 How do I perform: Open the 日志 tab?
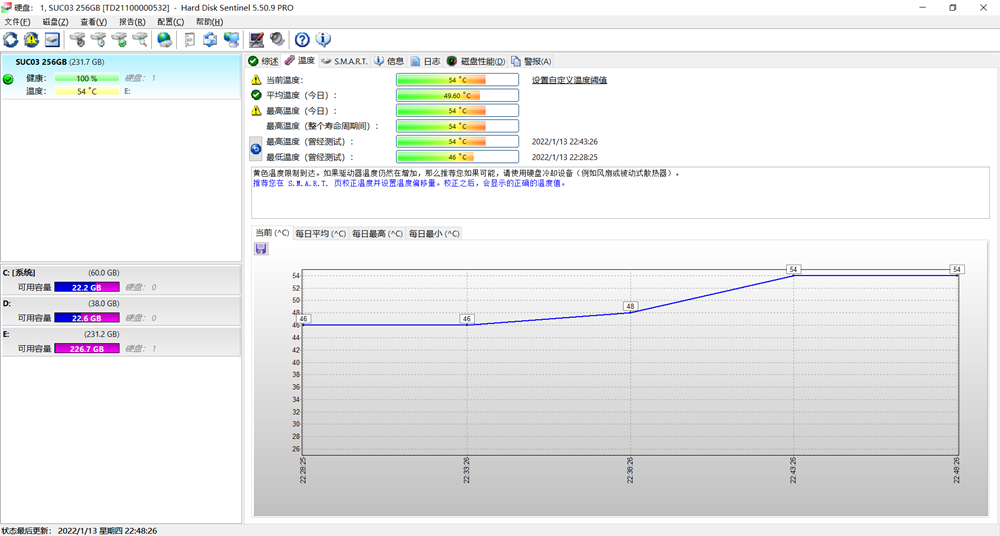425,61
